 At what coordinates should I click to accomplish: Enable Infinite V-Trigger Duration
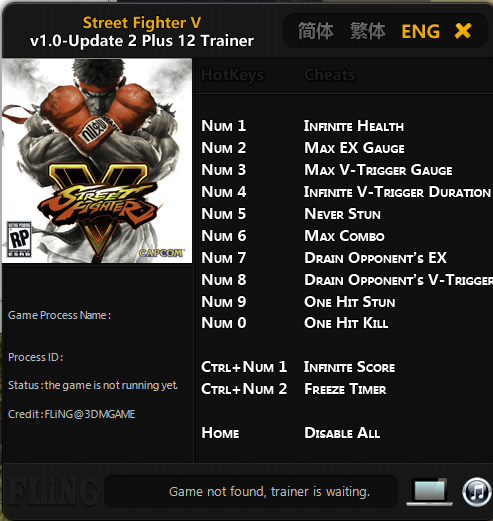397,192
